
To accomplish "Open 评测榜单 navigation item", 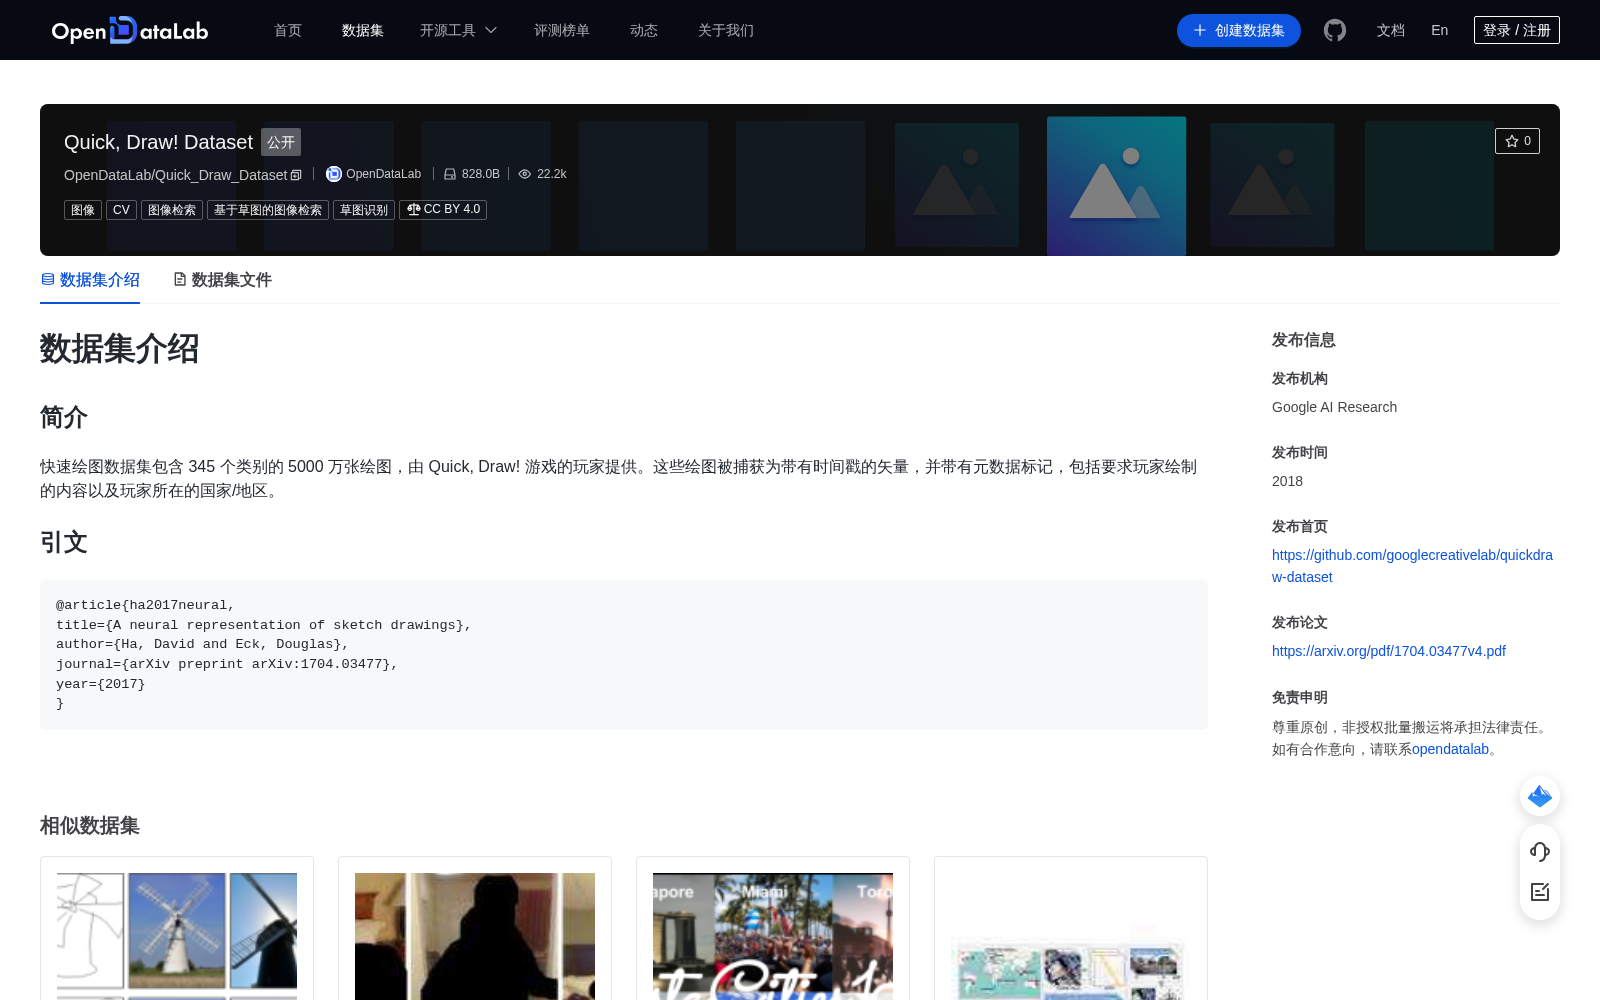I will click(x=562, y=30).
